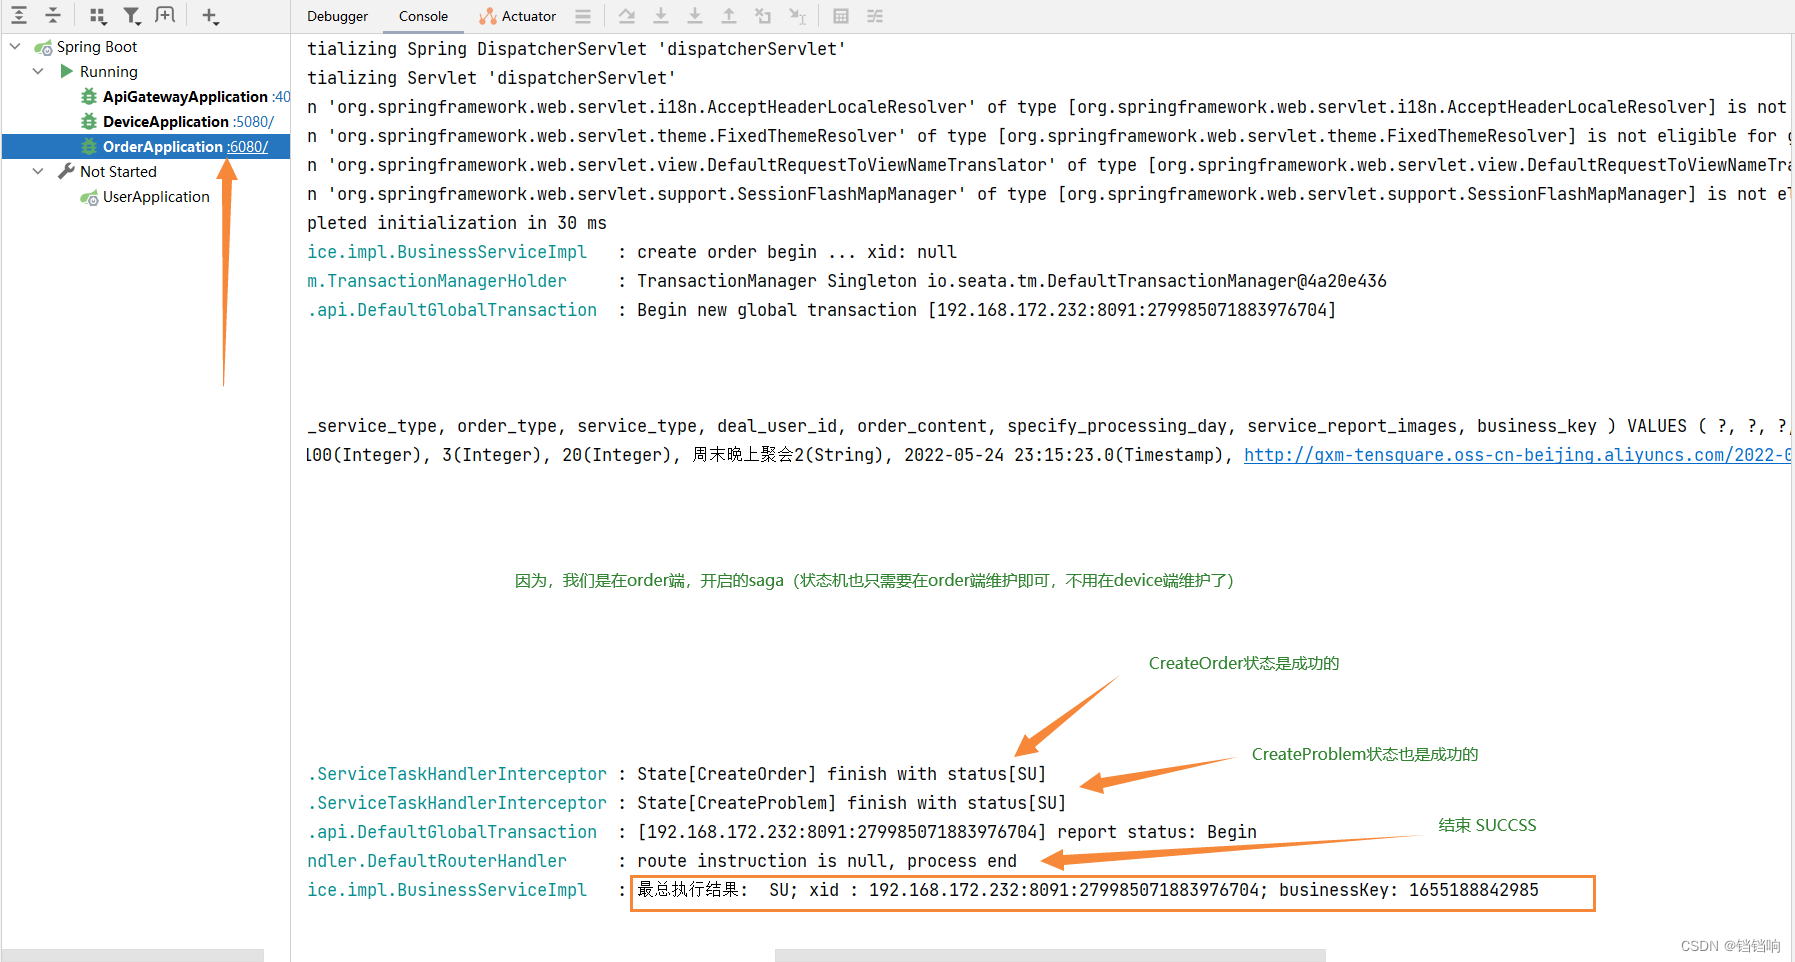Collapse the Not Started group node
Viewport: 1795px width, 962px height.
[x=38, y=171]
